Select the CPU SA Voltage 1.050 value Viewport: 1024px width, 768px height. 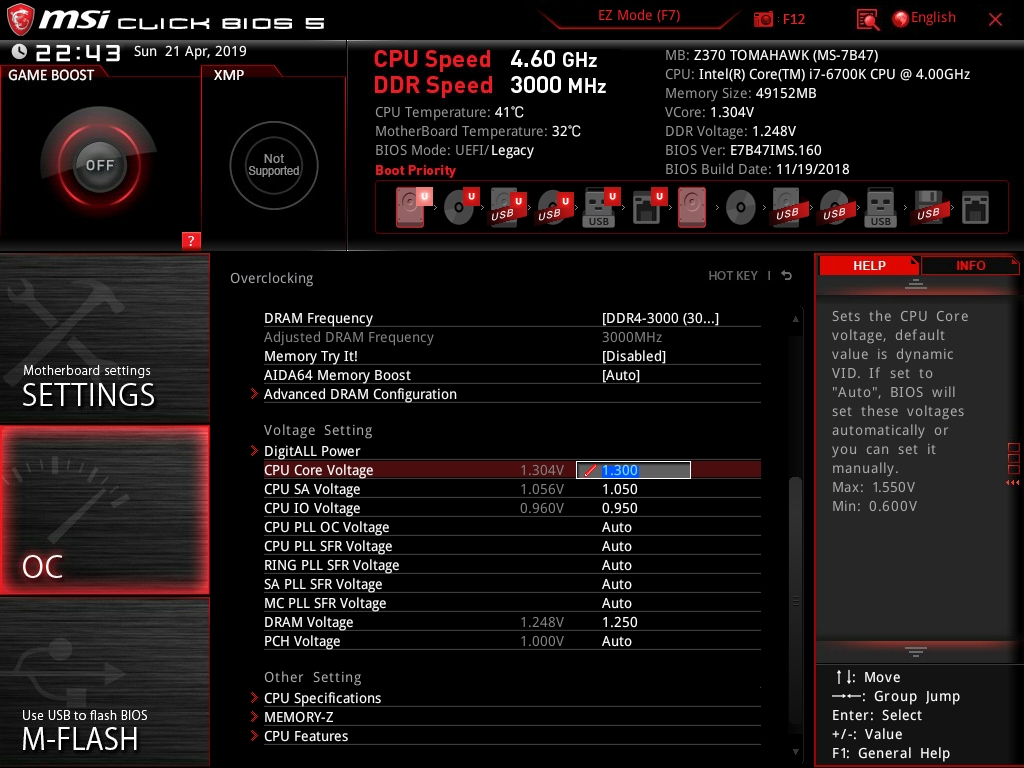619,489
